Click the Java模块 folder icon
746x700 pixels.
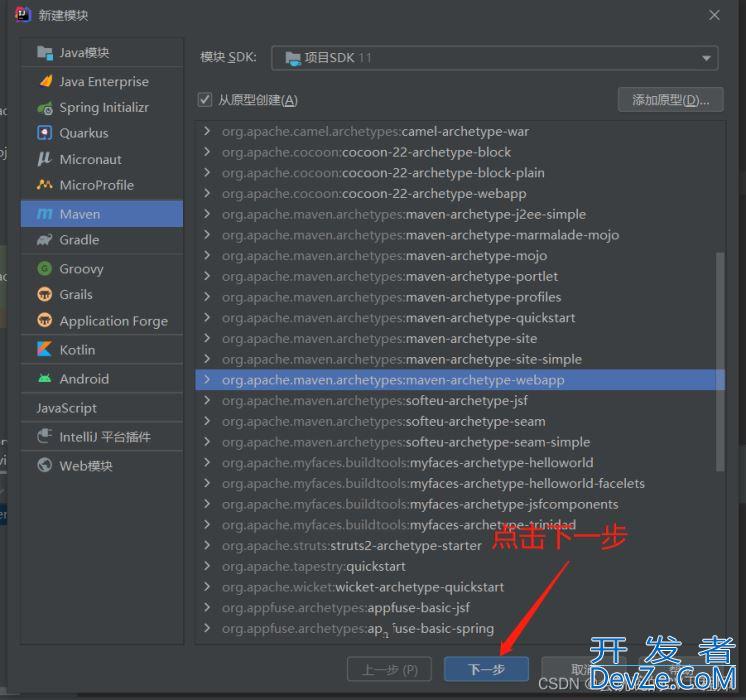(x=45, y=52)
